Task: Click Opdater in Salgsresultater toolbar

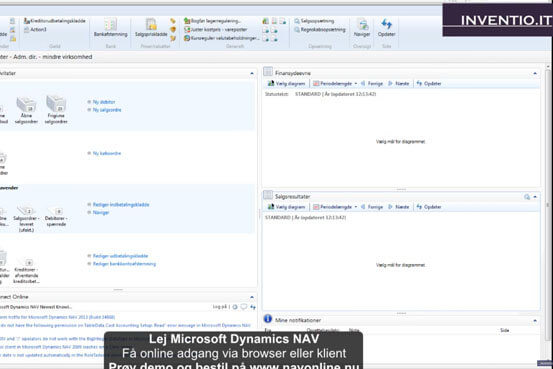Action: pyautogui.click(x=429, y=207)
